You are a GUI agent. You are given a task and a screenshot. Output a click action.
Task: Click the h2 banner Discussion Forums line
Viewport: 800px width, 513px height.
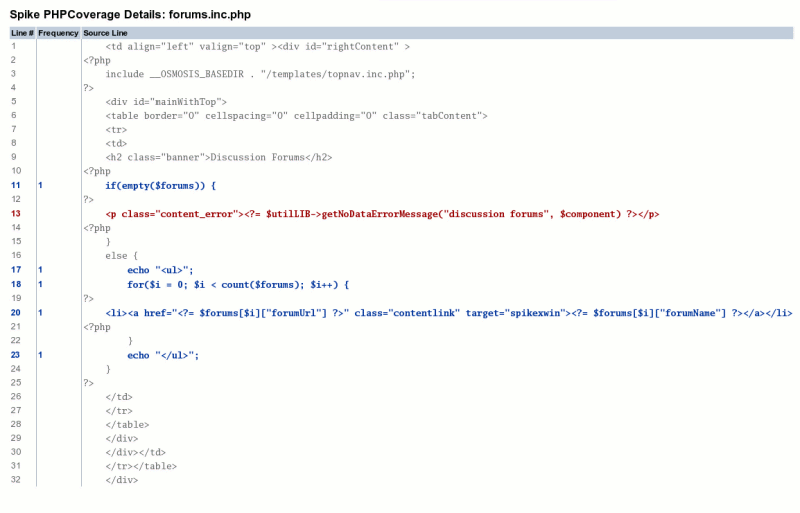point(219,158)
